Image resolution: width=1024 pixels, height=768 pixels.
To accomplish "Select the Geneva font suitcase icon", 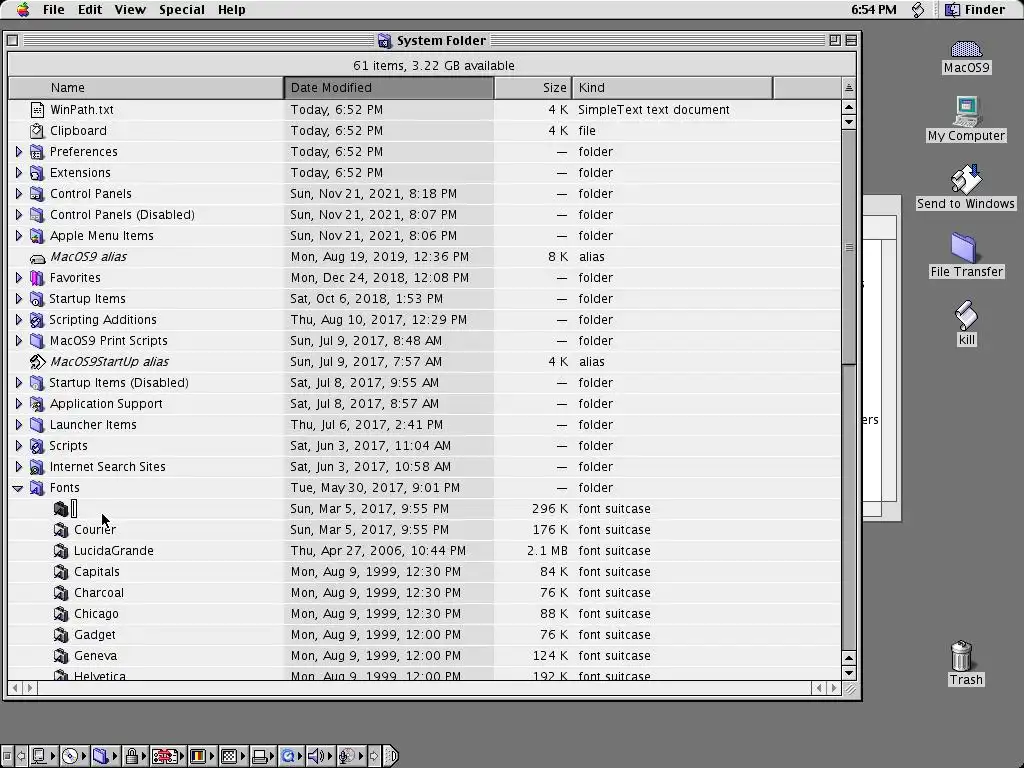I will 61,656.
